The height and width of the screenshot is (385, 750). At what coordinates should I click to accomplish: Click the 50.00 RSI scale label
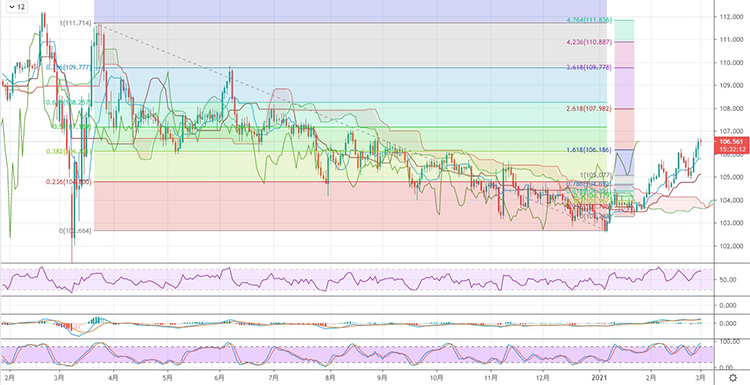[729, 279]
